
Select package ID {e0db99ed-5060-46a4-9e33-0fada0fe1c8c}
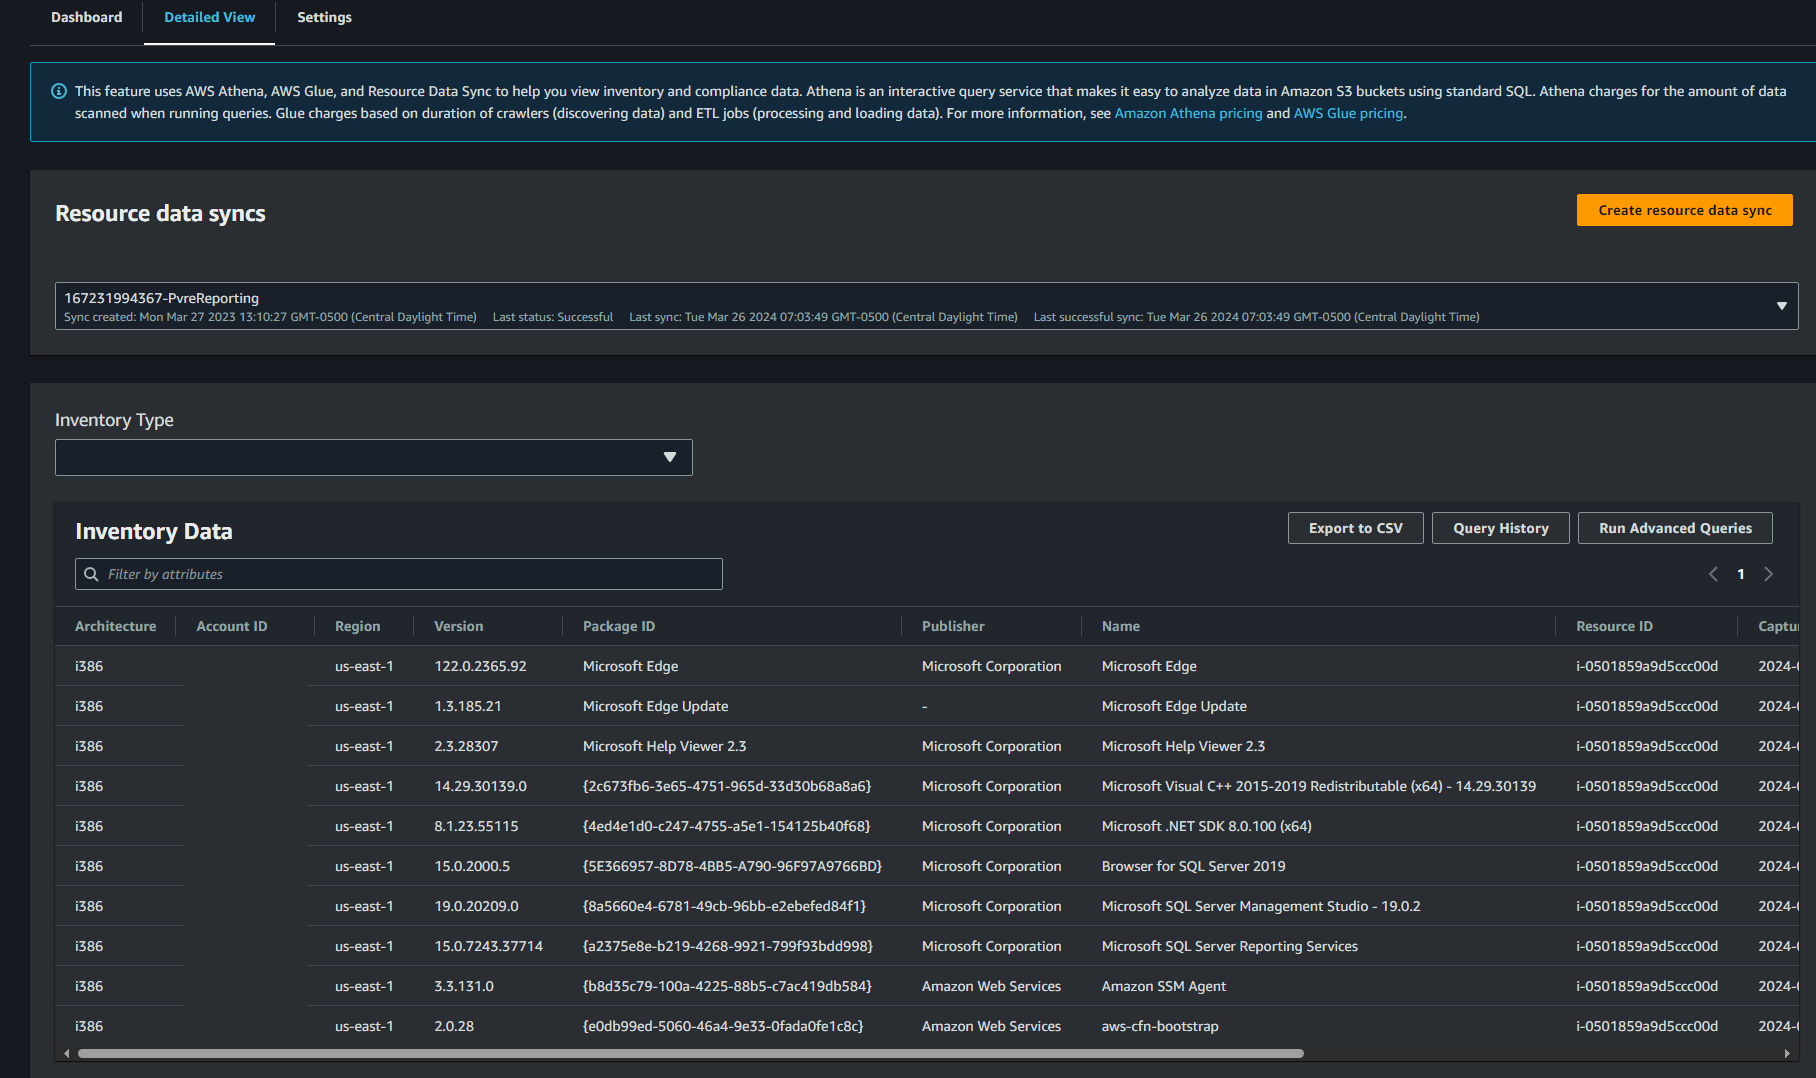click(x=723, y=1026)
